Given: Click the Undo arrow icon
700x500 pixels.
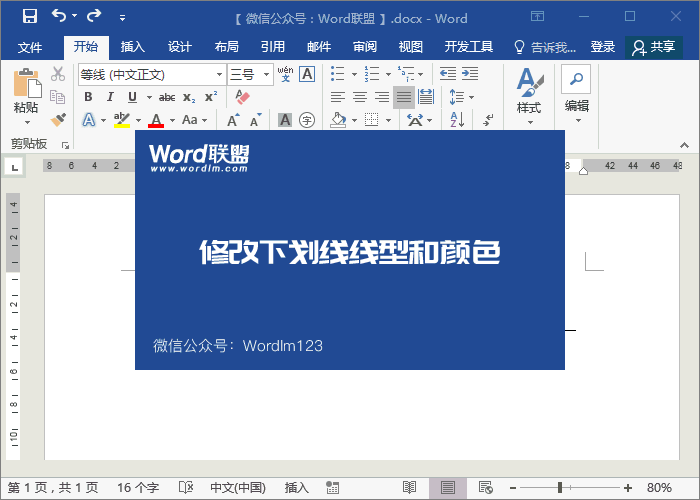Looking at the screenshot, I should pyautogui.click(x=59, y=16).
